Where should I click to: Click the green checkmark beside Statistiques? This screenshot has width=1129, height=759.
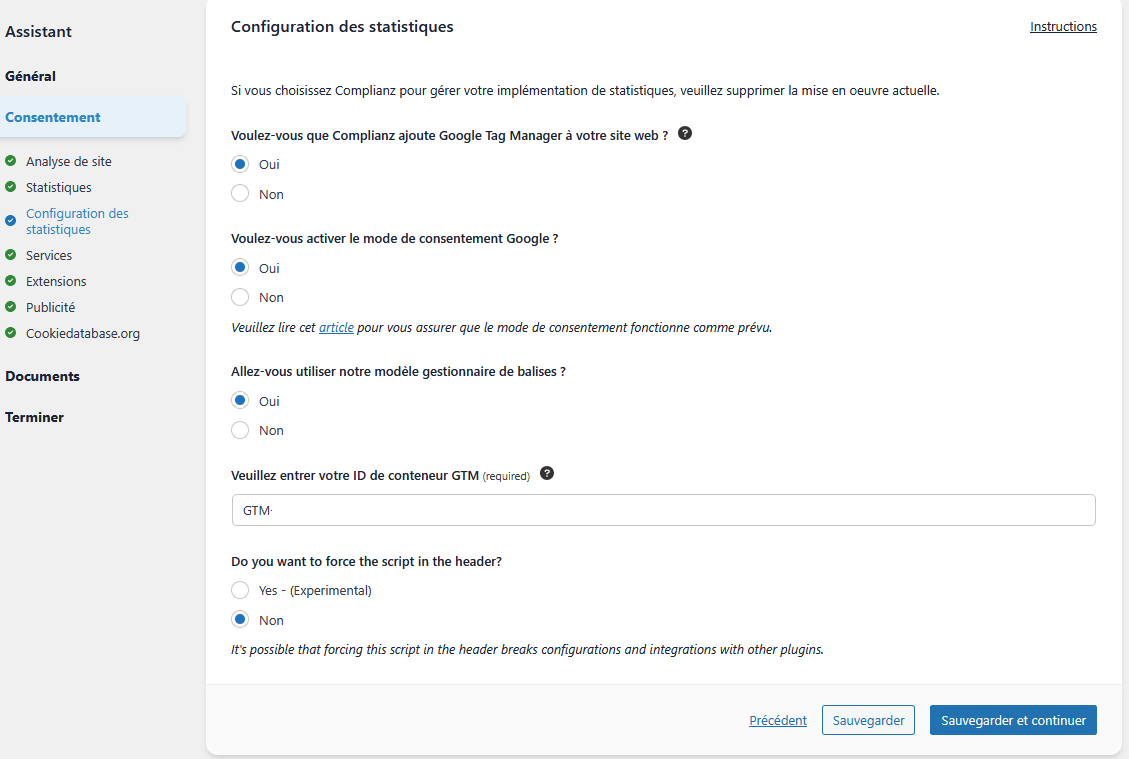(12, 187)
